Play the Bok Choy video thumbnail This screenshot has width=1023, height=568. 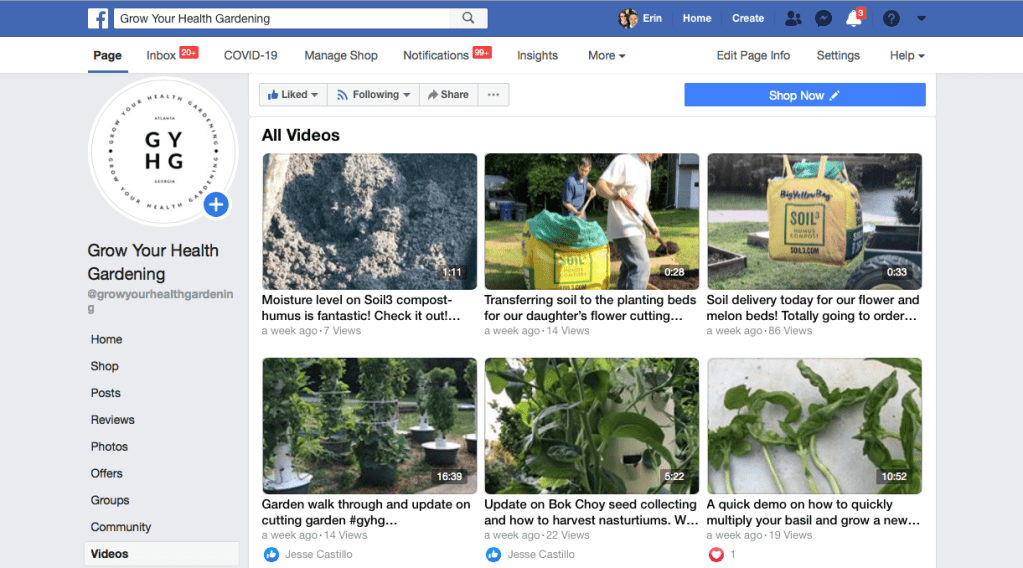(592, 426)
